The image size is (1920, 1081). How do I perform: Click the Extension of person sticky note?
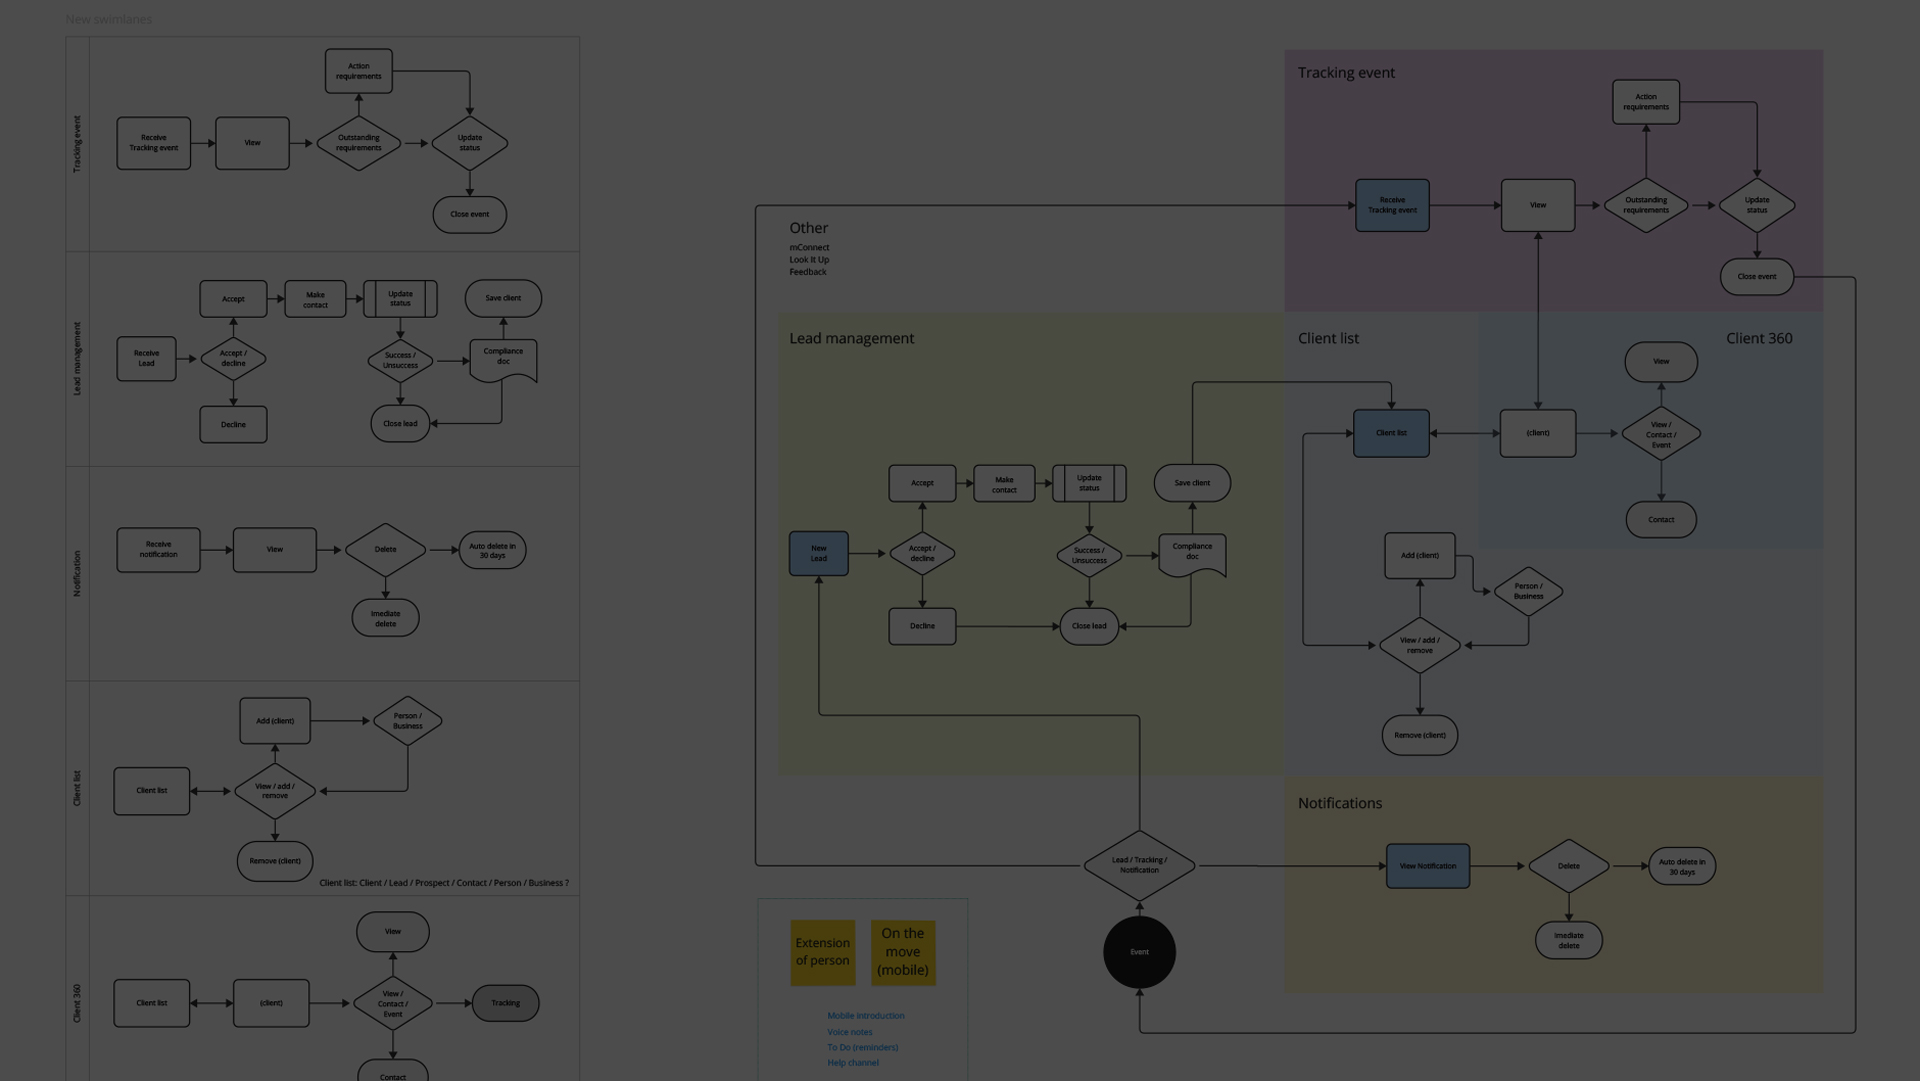tap(823, 952)
